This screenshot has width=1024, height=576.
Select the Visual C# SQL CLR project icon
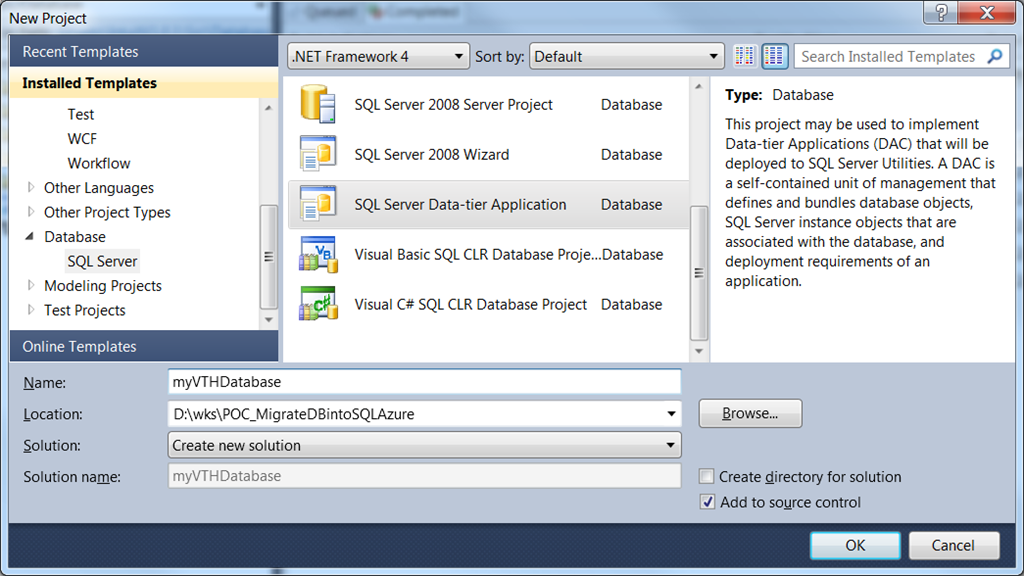pos(318,304)
